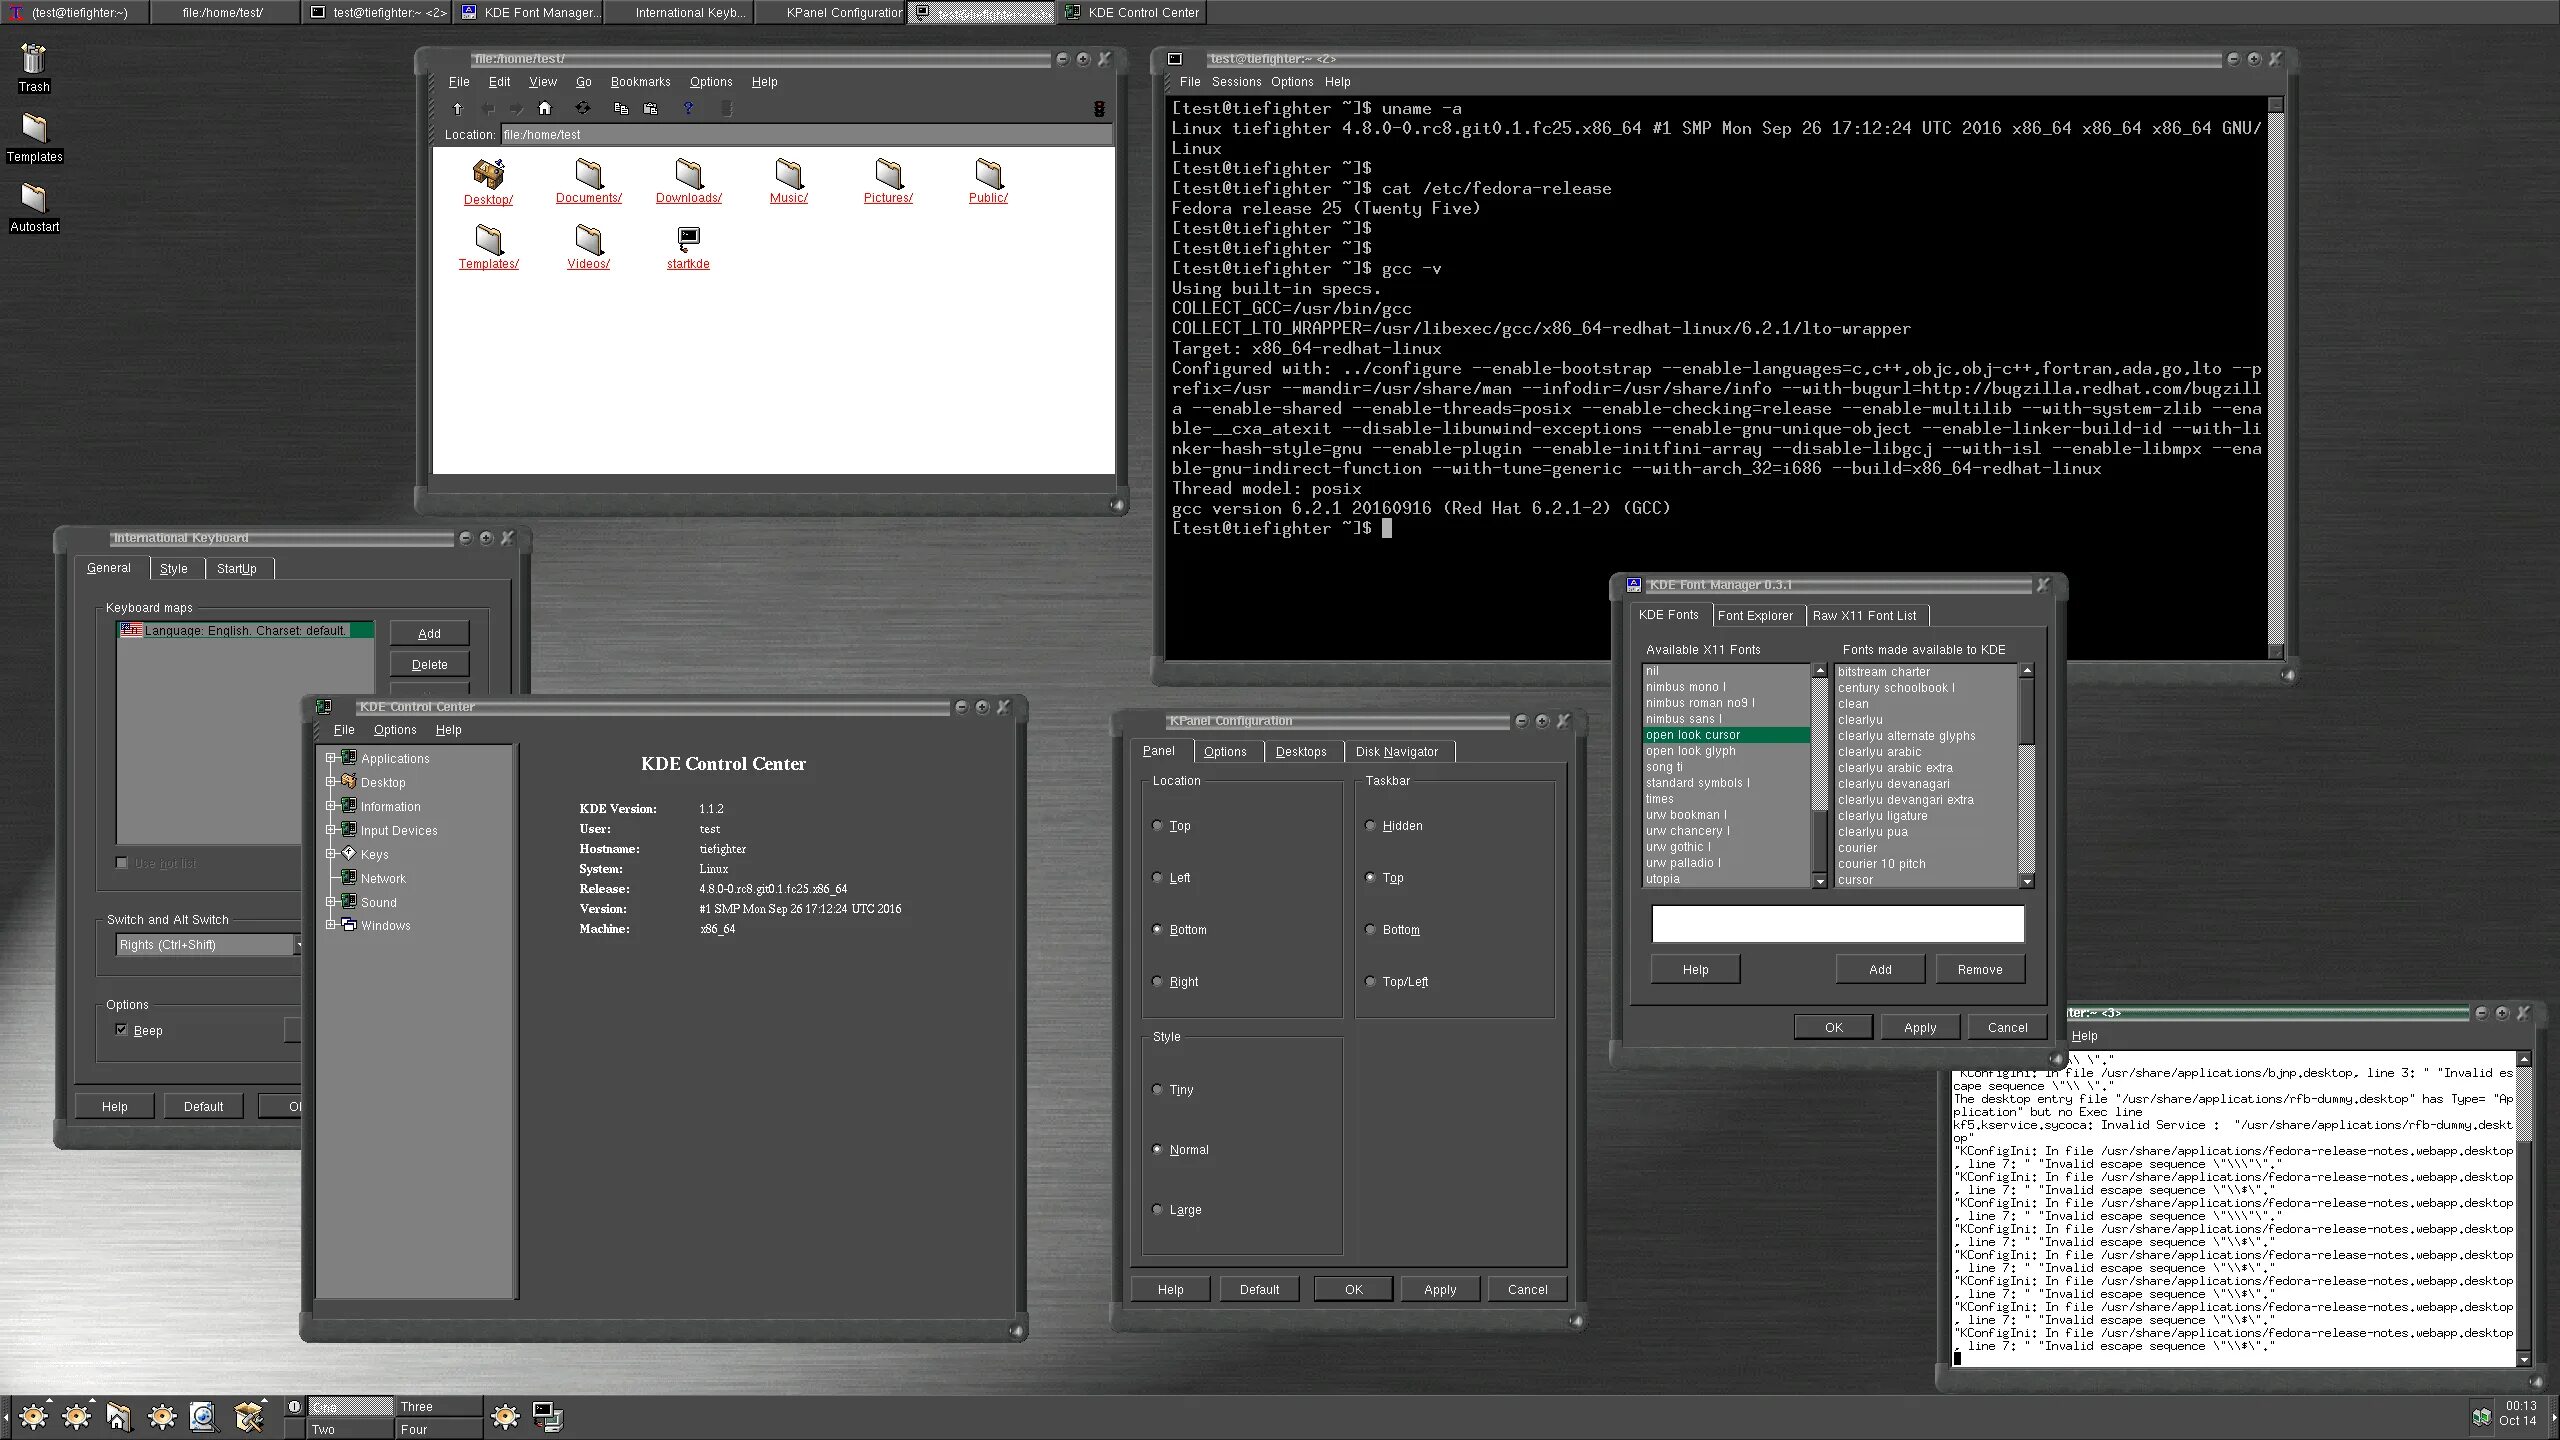Click the file manager Location field
Image resolution: width=2560 pixels, height=1440 pixels.
(x=805, y=135)
